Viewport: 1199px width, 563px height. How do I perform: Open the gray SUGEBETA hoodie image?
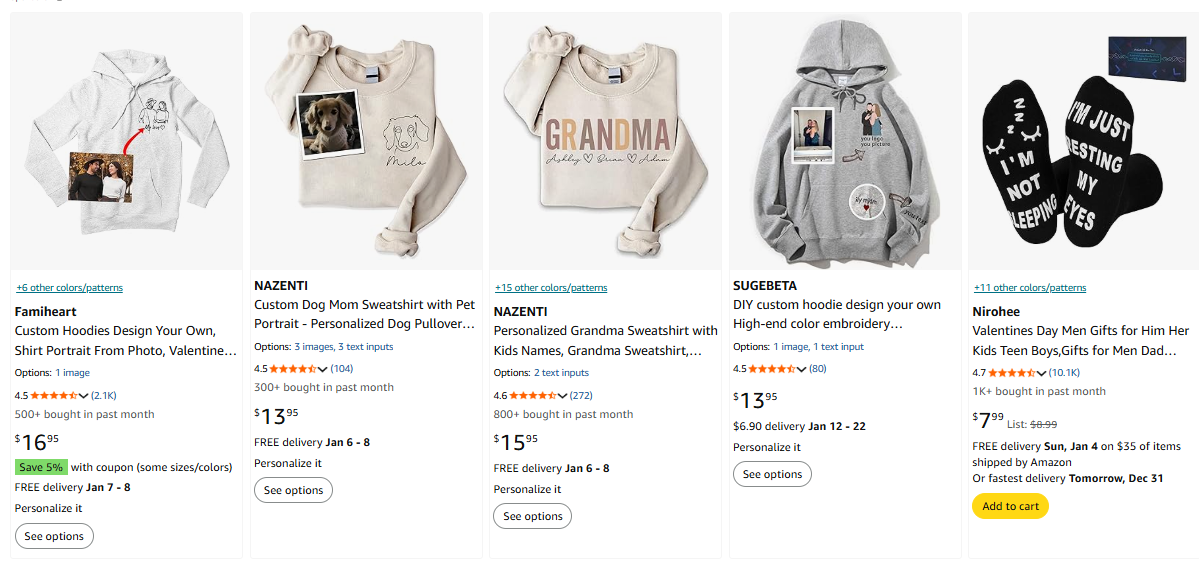(845, 141)
